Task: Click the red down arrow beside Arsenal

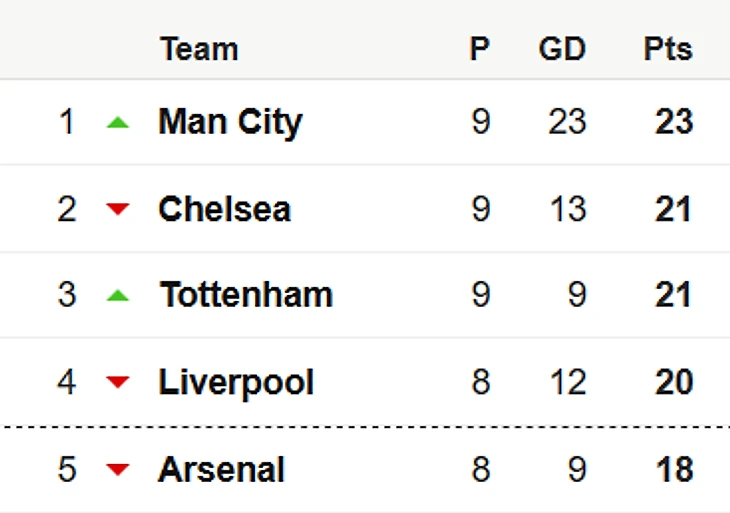Action: click(118, 469)
